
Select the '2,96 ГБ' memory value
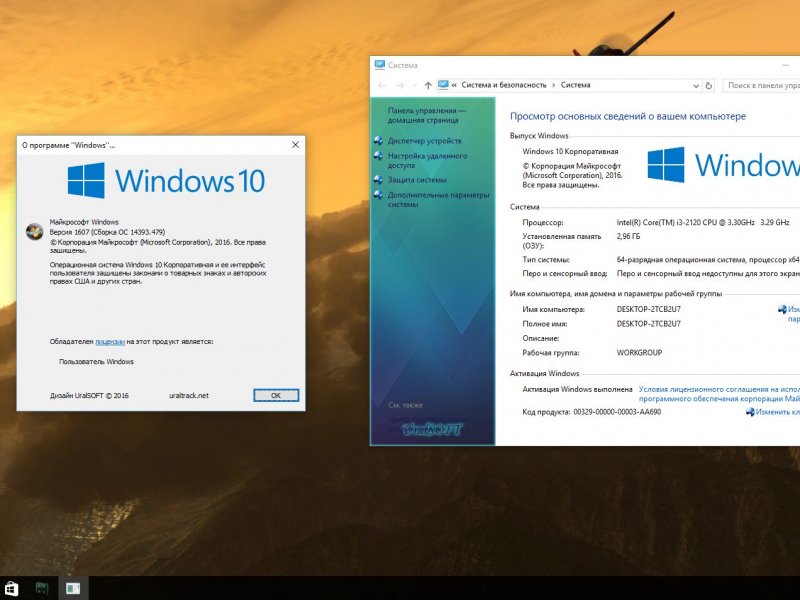click(x=628, y=237)
